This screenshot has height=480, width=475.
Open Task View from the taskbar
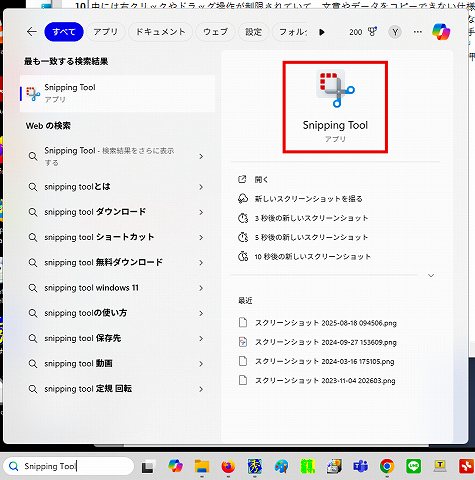click(x=148, y=467)
